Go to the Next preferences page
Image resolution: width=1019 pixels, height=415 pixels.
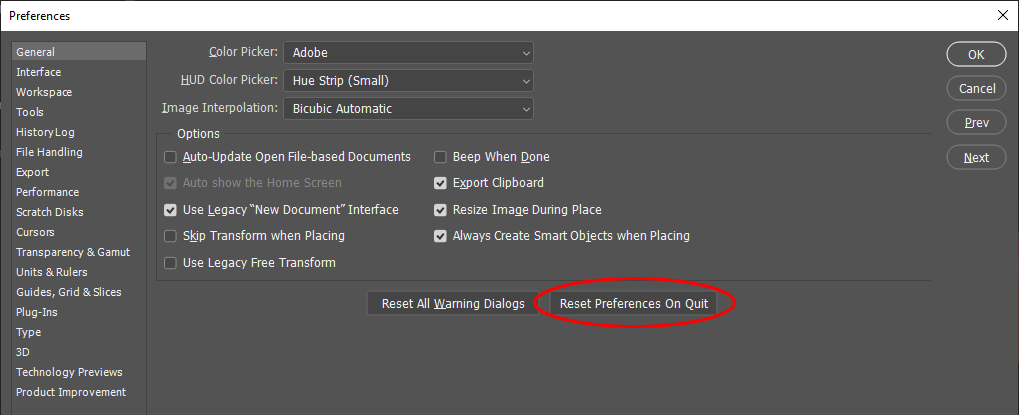976,157
